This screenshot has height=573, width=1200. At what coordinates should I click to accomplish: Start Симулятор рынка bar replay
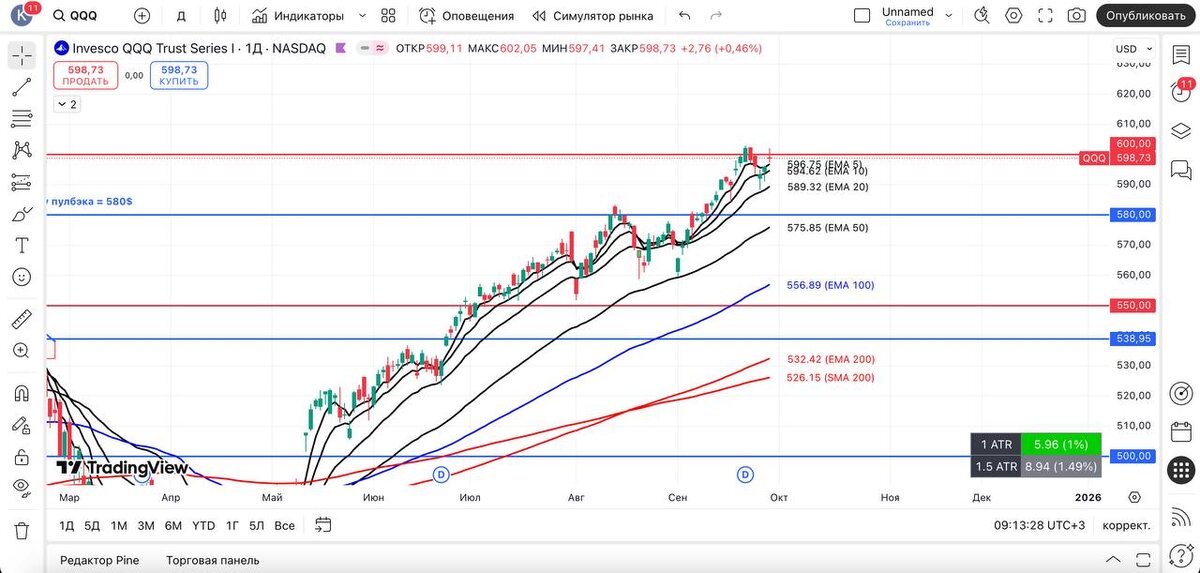coord(593,16)
